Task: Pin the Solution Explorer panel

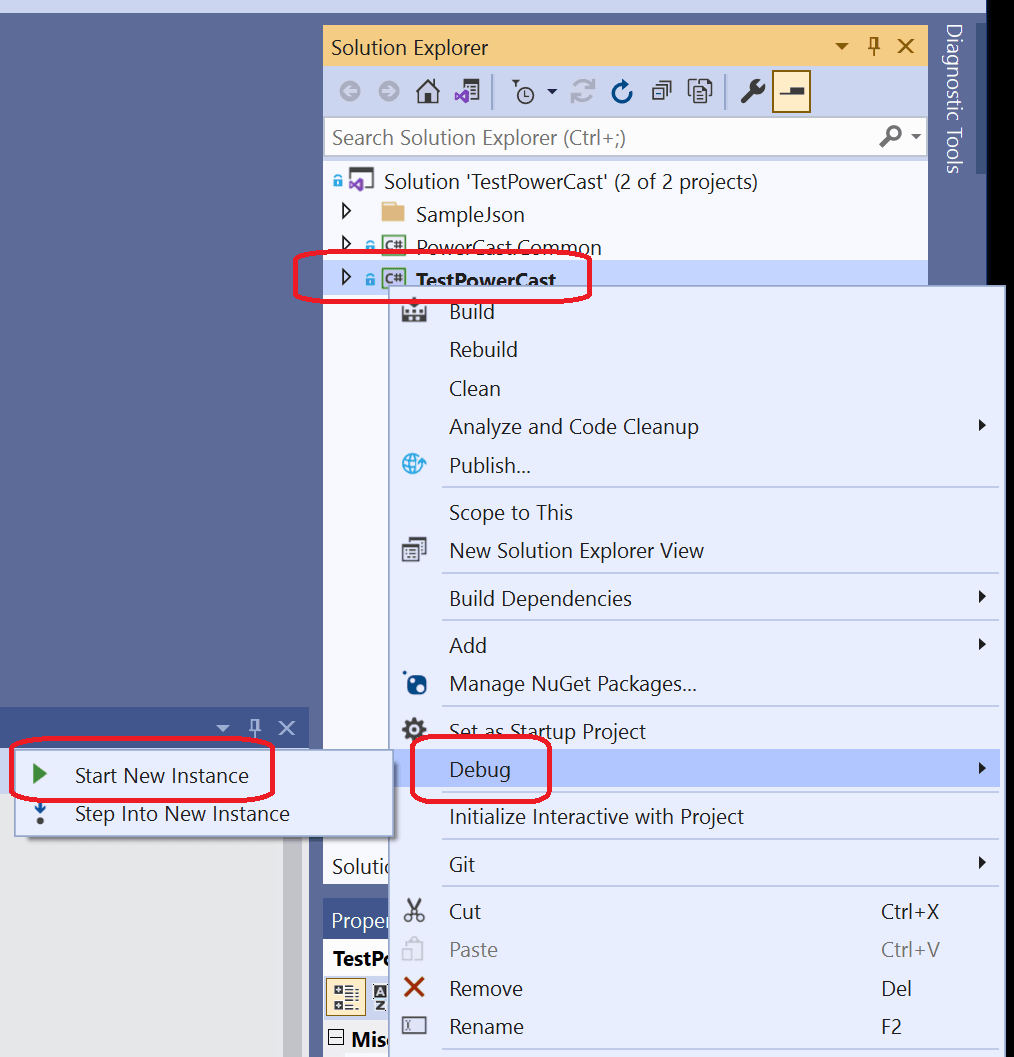Action: (x=874, y=47)
